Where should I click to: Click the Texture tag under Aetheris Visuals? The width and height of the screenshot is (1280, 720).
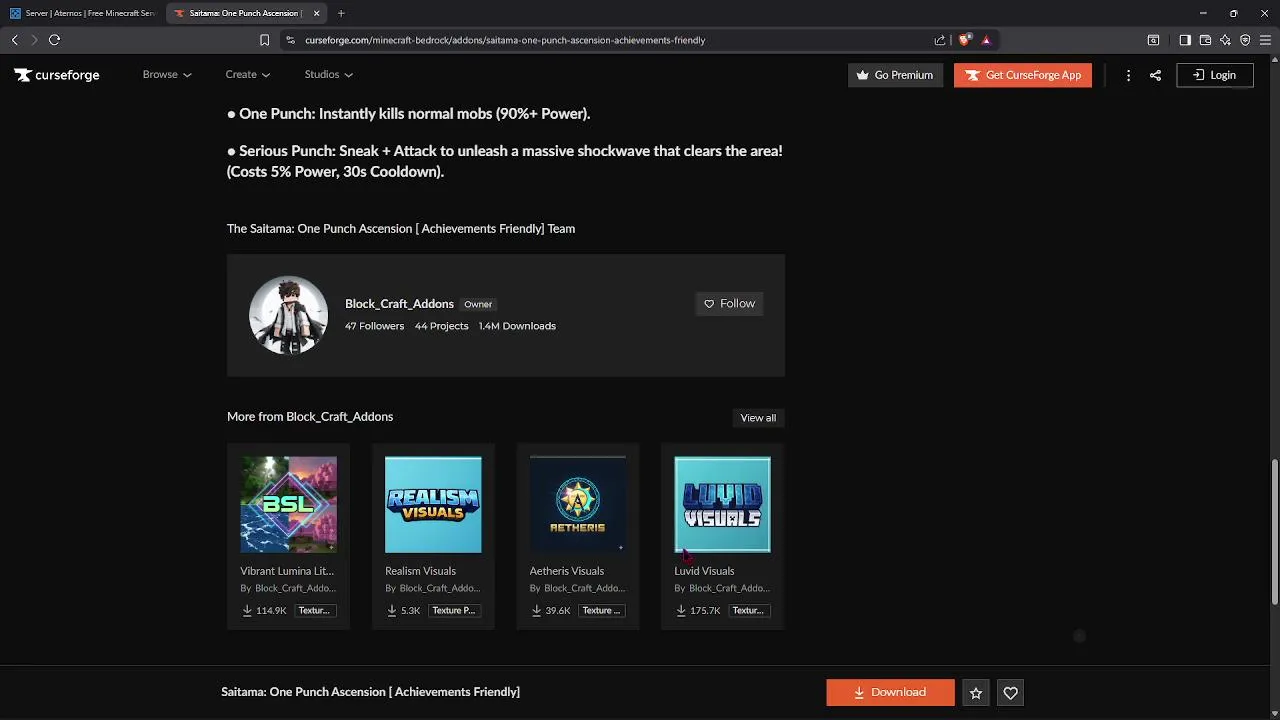tap(601, 610)
